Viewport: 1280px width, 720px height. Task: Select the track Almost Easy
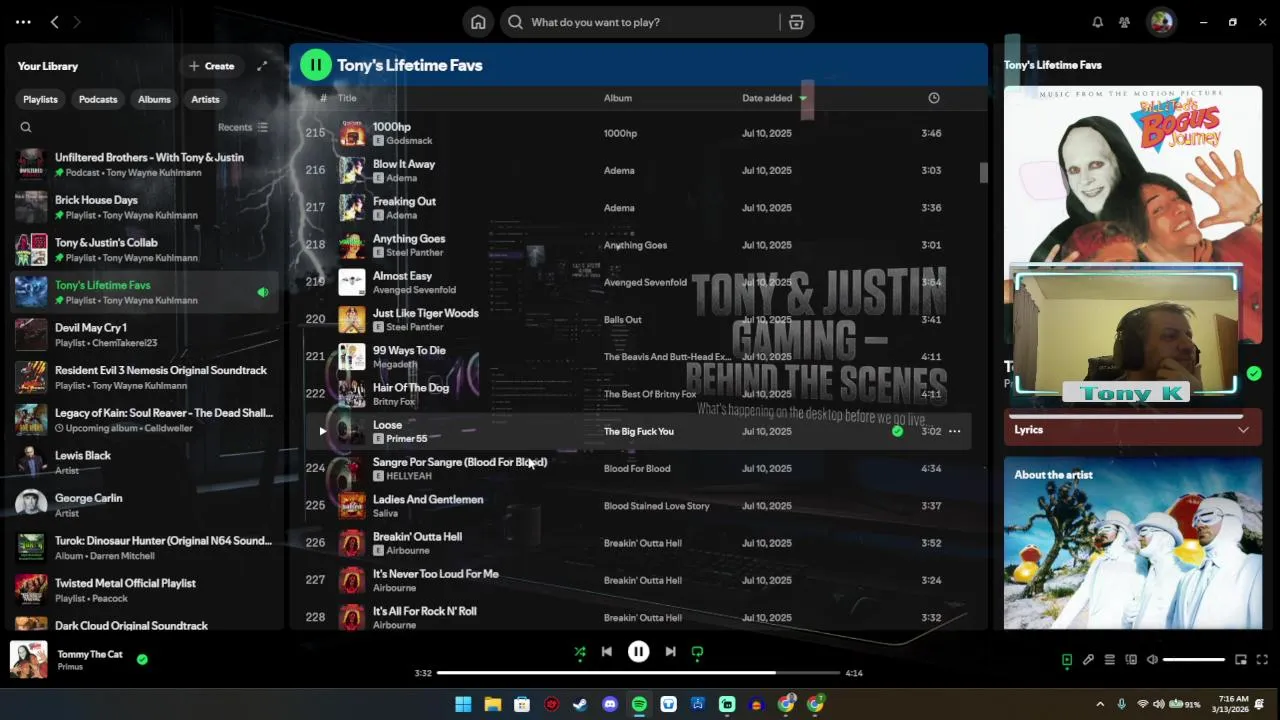click(637, 282)
